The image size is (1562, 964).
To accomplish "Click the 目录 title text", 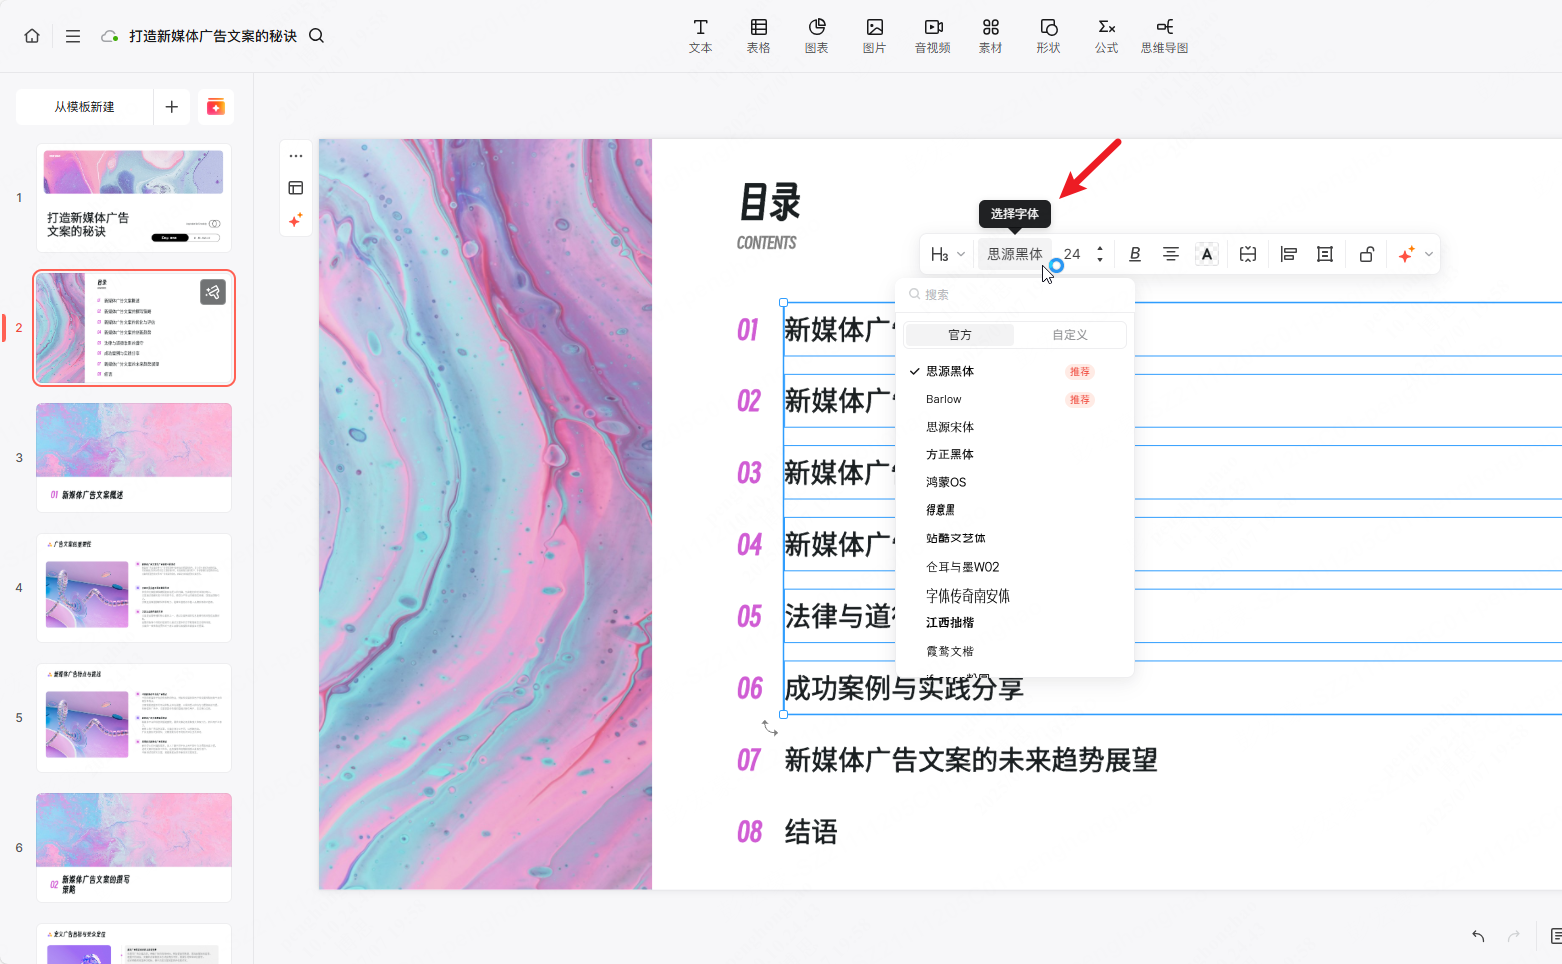I will [770, 203].
